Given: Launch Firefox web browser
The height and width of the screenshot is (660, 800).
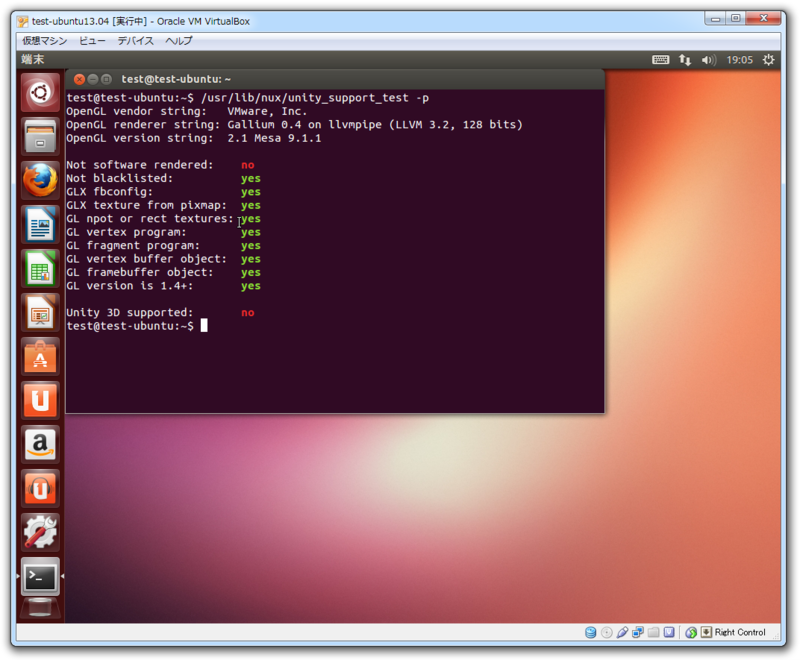Looking at the screenshot, I should click(40, 181).
